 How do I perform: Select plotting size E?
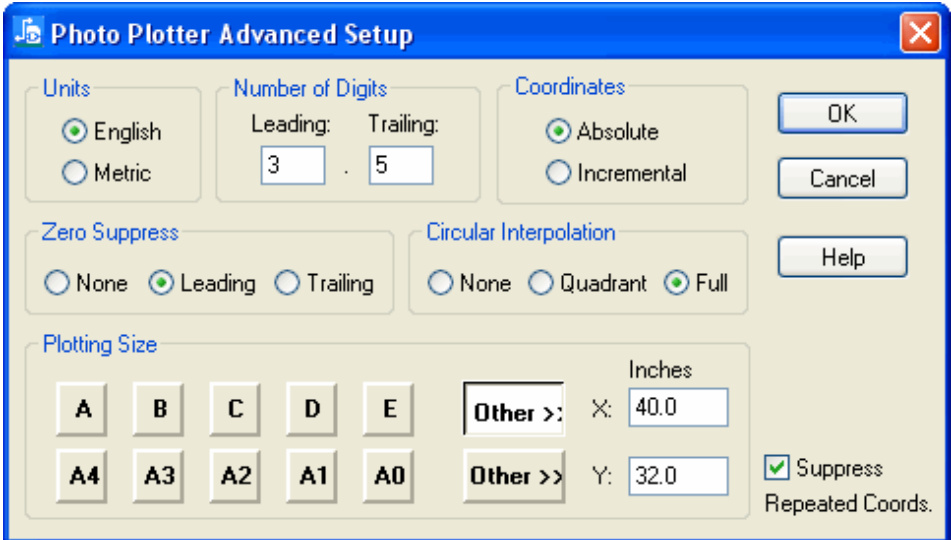[389, 410]
